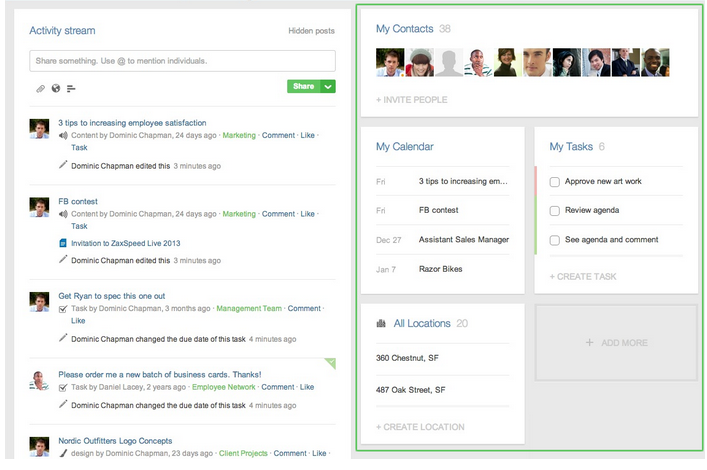This screenshot has height=470, width=707.
Task: Click the text format lines icon
Action: tap(71, 89)
